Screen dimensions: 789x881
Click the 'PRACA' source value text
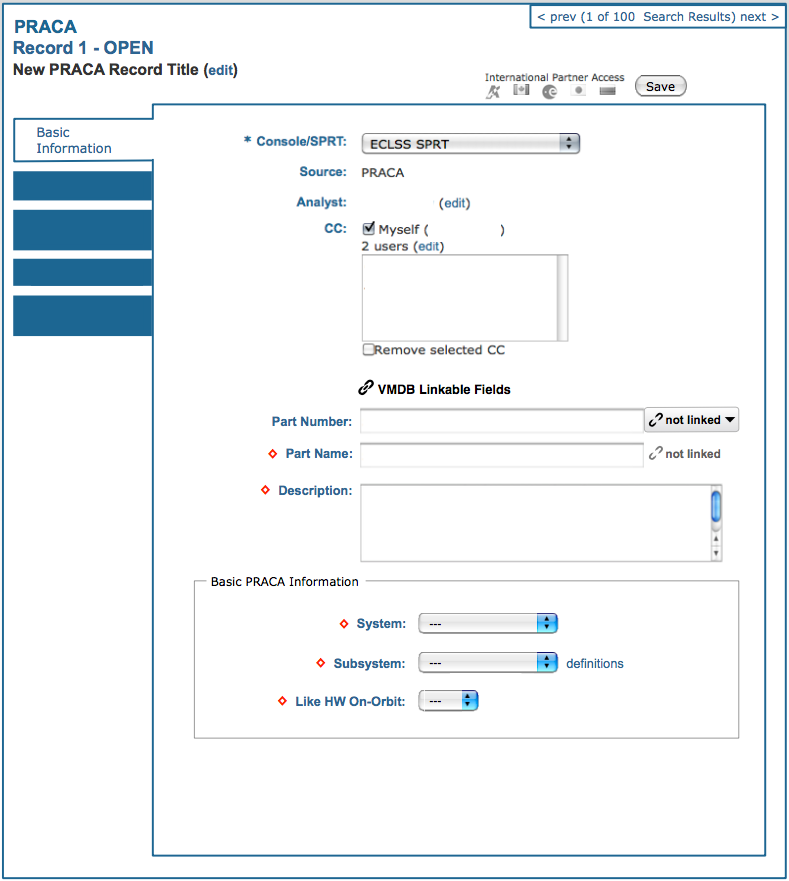tap(383, 172)
